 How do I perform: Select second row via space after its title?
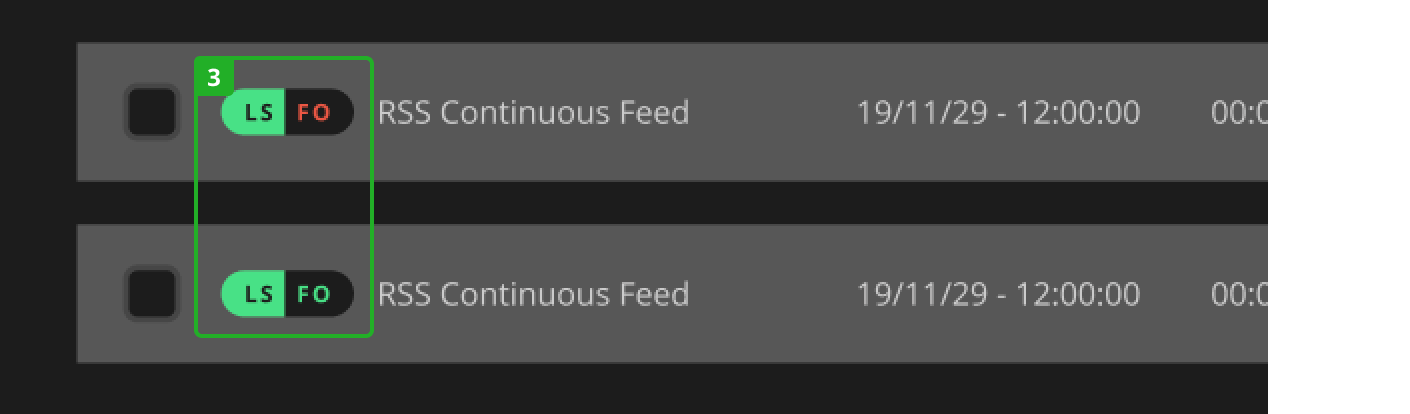(x=770, y=294)
